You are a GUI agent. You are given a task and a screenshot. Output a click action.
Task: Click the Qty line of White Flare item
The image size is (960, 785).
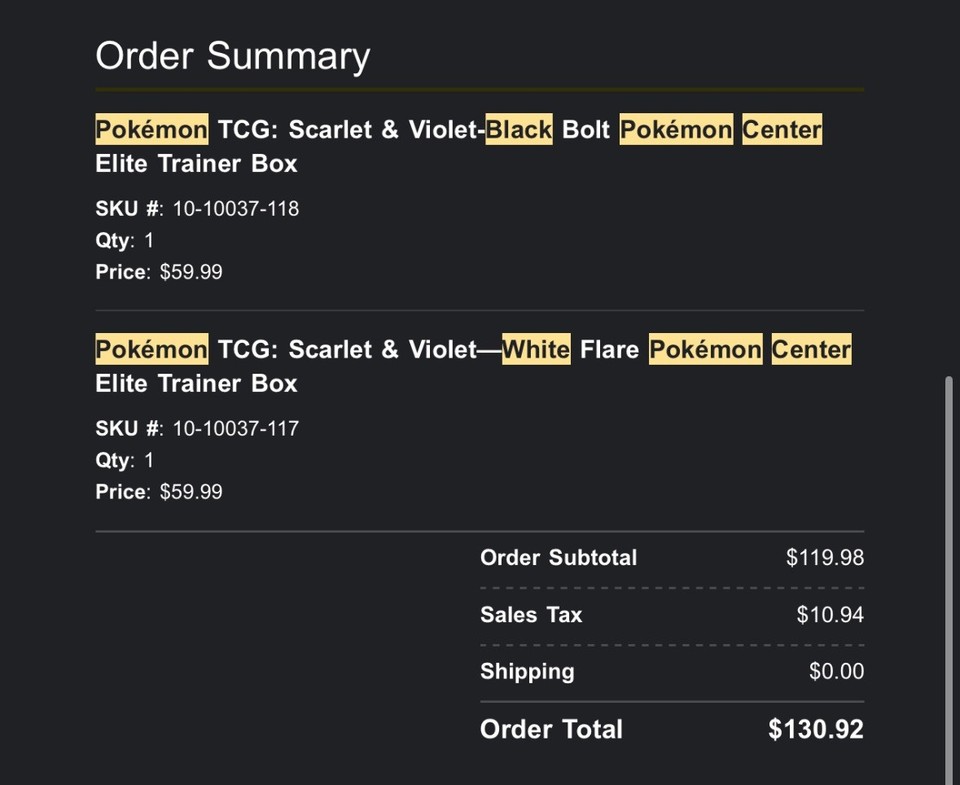pos(125,460)
